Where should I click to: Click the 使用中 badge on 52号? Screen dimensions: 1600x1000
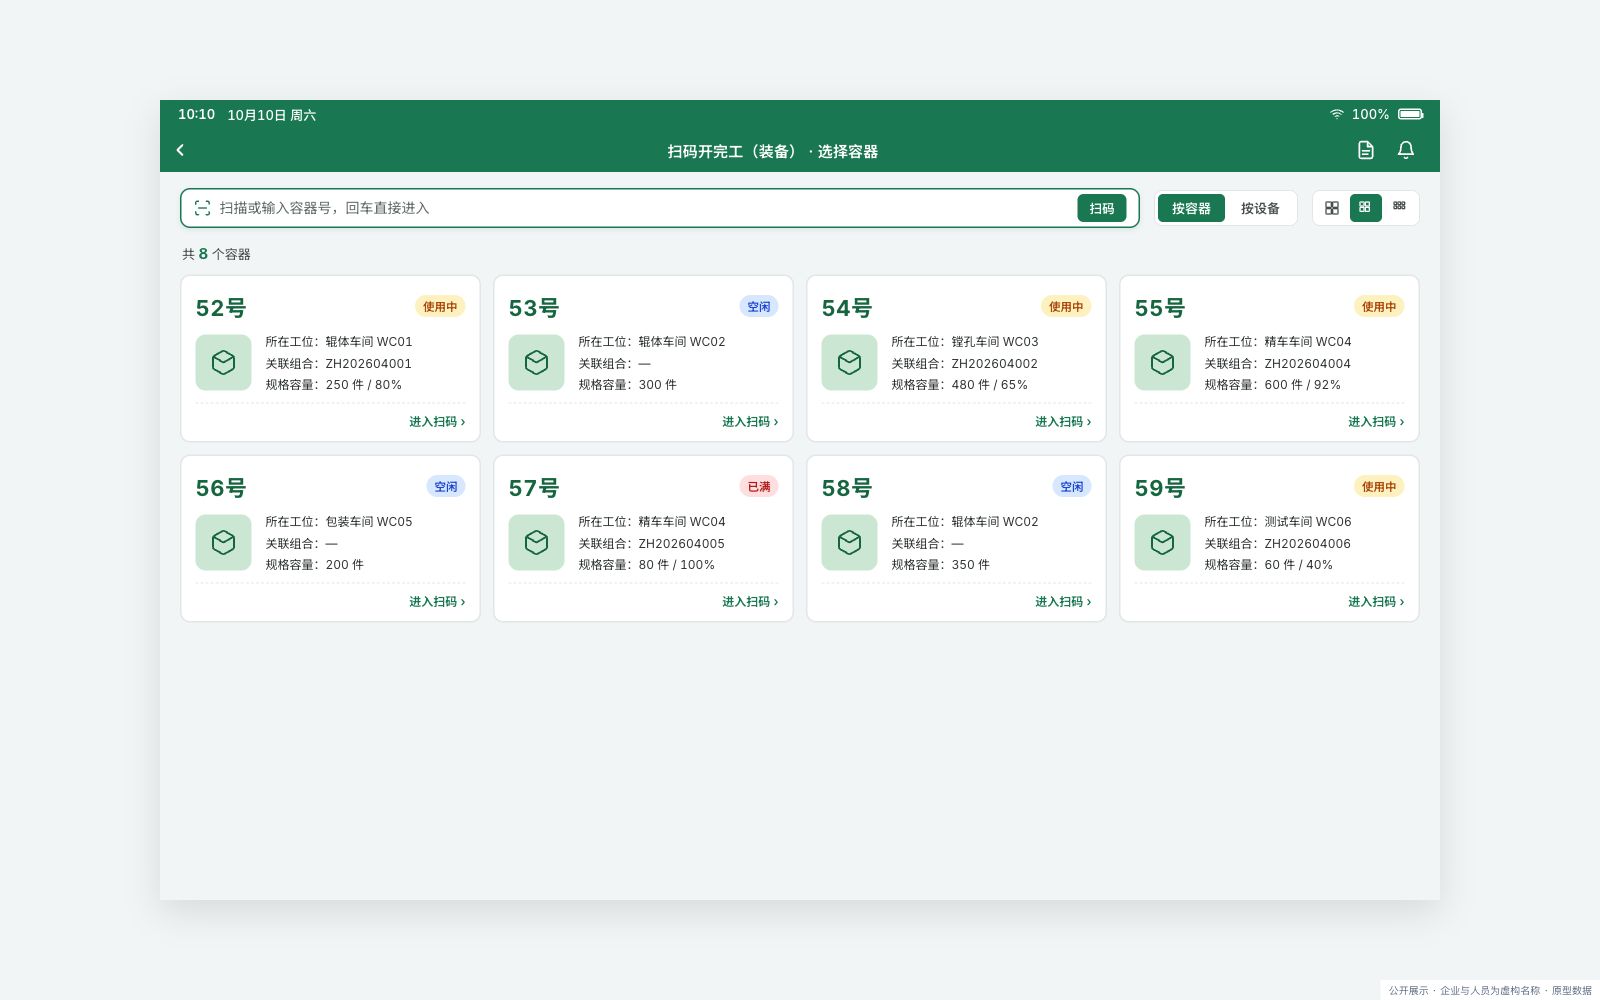(x=440, y=307)
